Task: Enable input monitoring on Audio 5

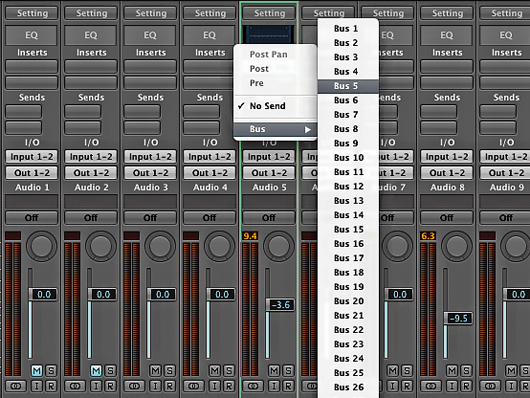Action: (274, 386)
